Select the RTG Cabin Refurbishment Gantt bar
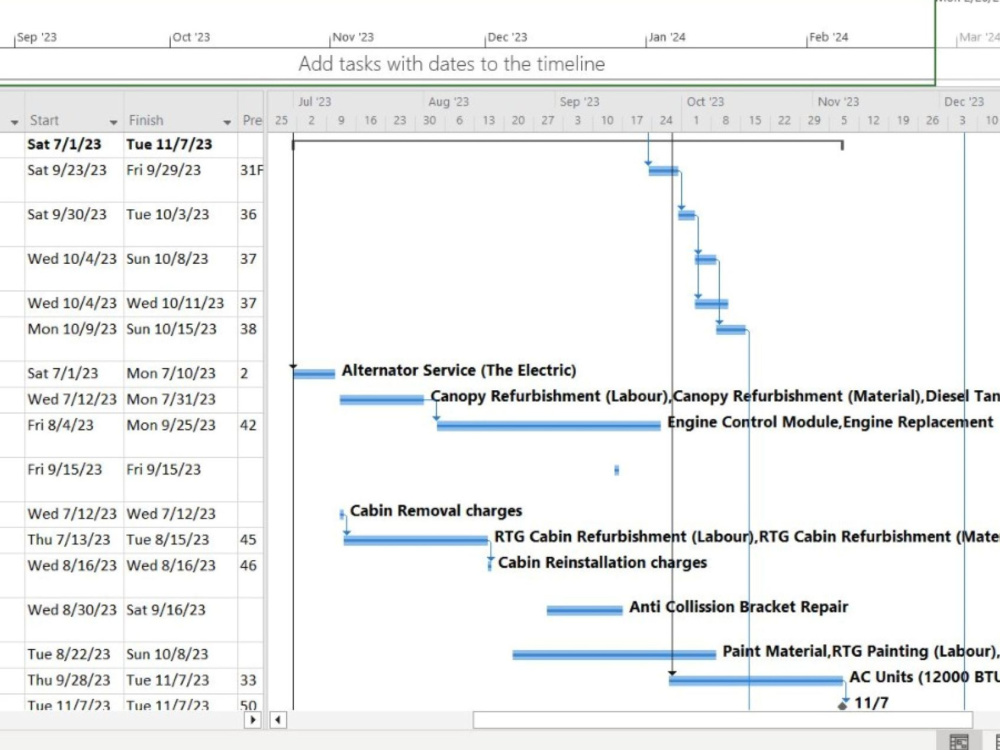1000x750 pixels. pos(416,541)
